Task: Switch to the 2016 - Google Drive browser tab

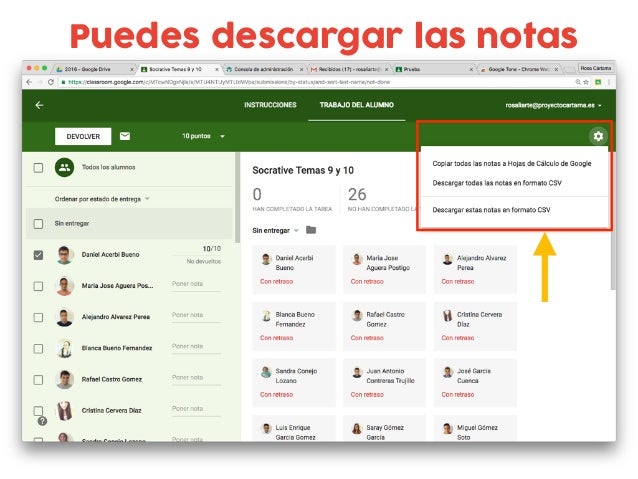Action: 95,69
